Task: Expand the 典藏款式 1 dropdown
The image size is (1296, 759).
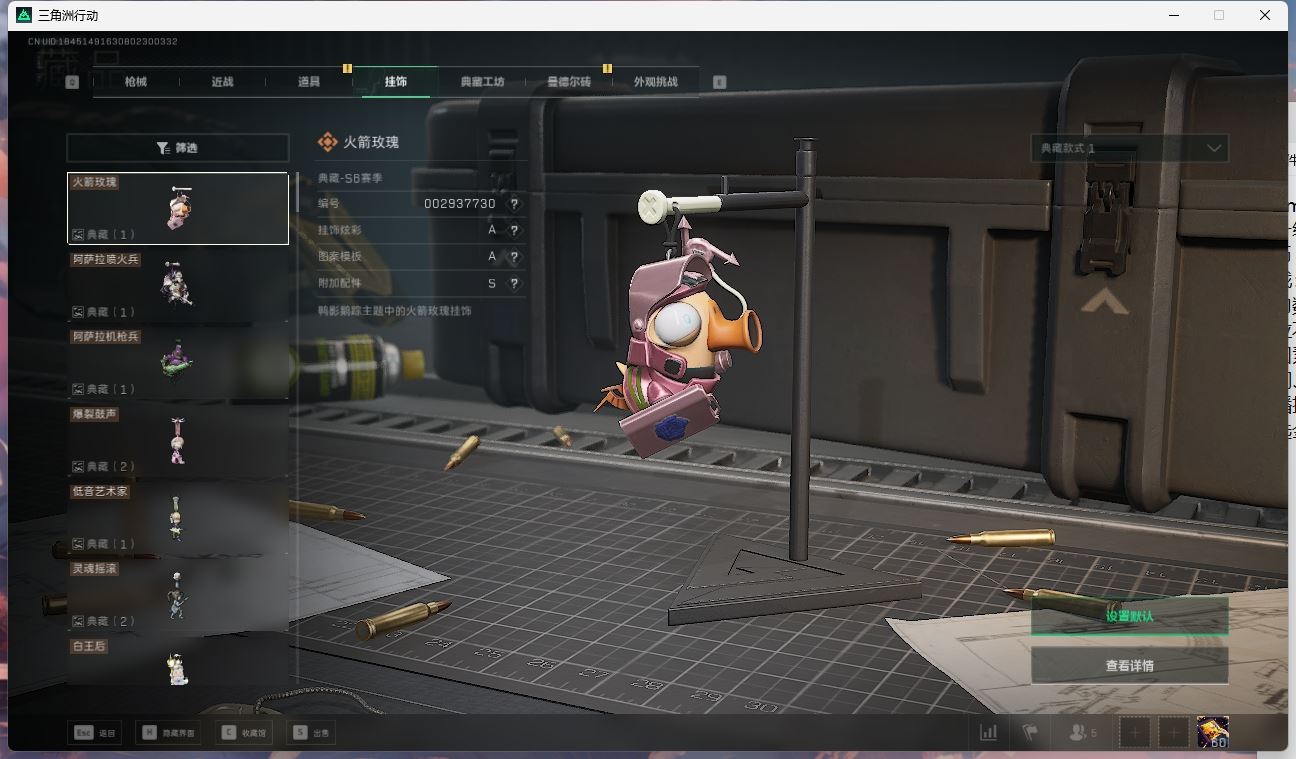Action: (x=1129, y=148)
